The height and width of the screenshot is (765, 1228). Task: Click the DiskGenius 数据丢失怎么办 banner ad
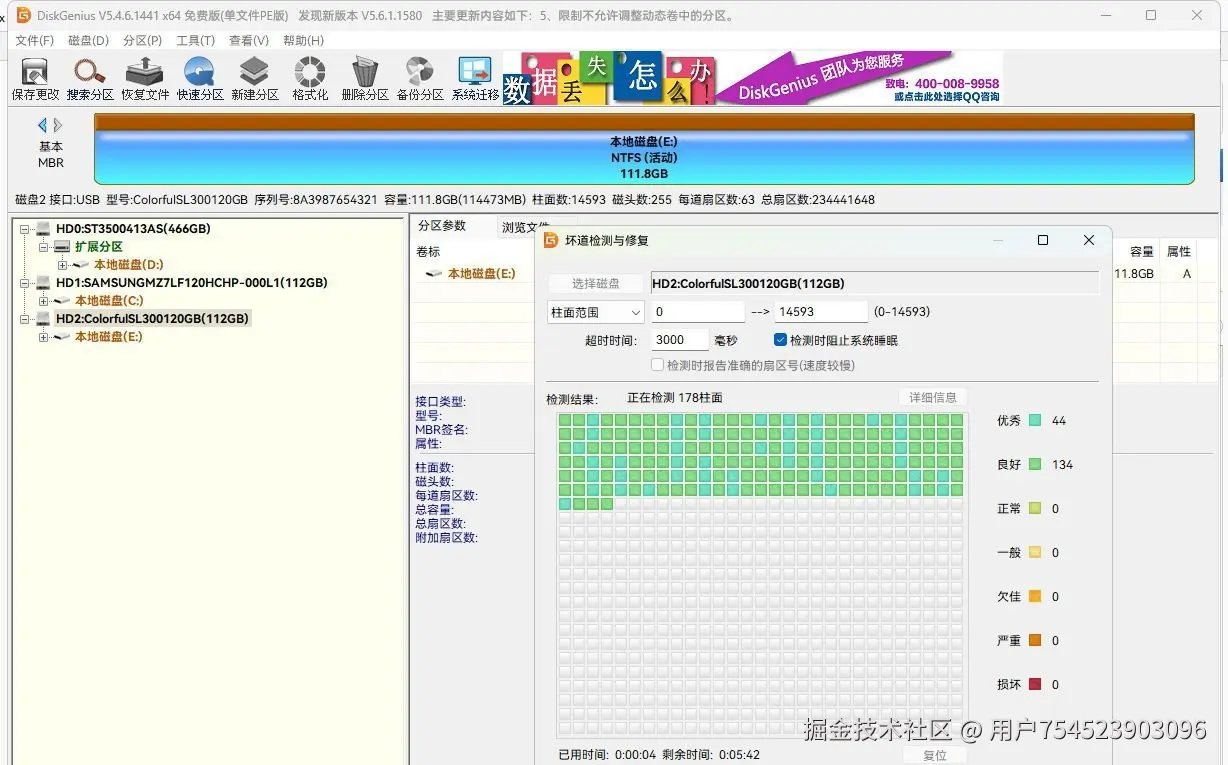coord(752,78)
